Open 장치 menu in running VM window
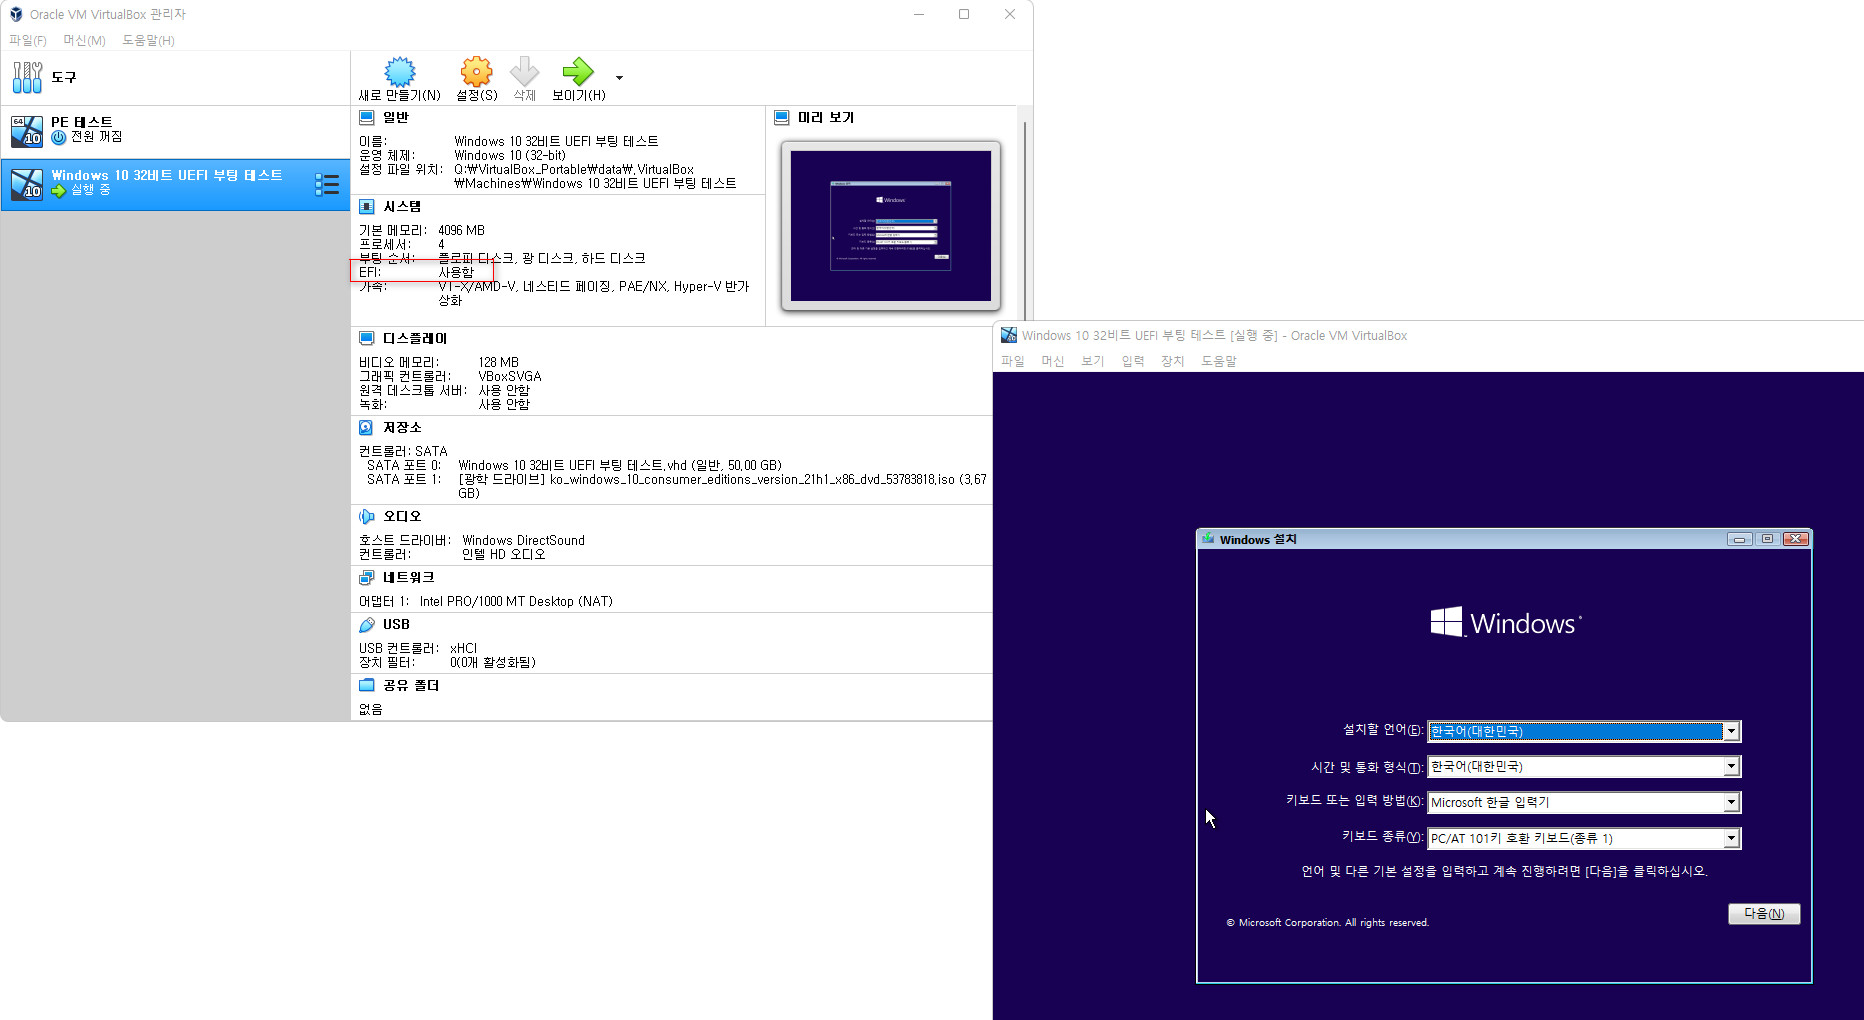 (1173, 361)
